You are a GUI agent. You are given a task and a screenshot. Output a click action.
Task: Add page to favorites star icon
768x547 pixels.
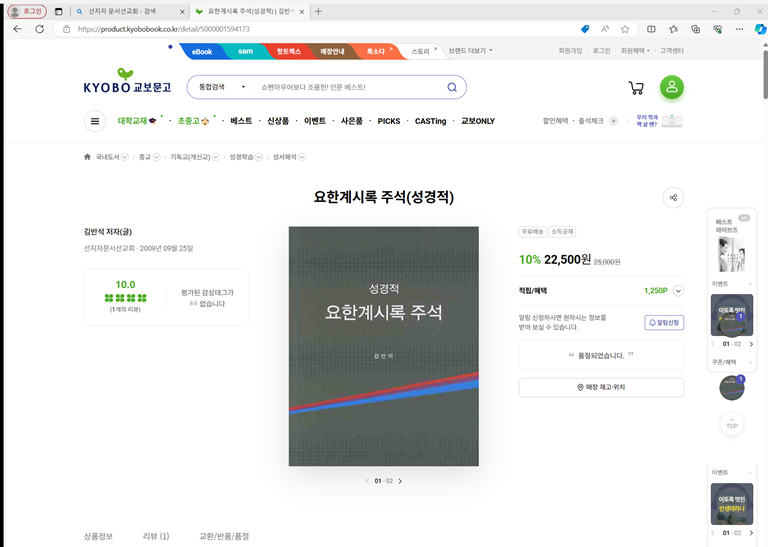tap(625, 29)
